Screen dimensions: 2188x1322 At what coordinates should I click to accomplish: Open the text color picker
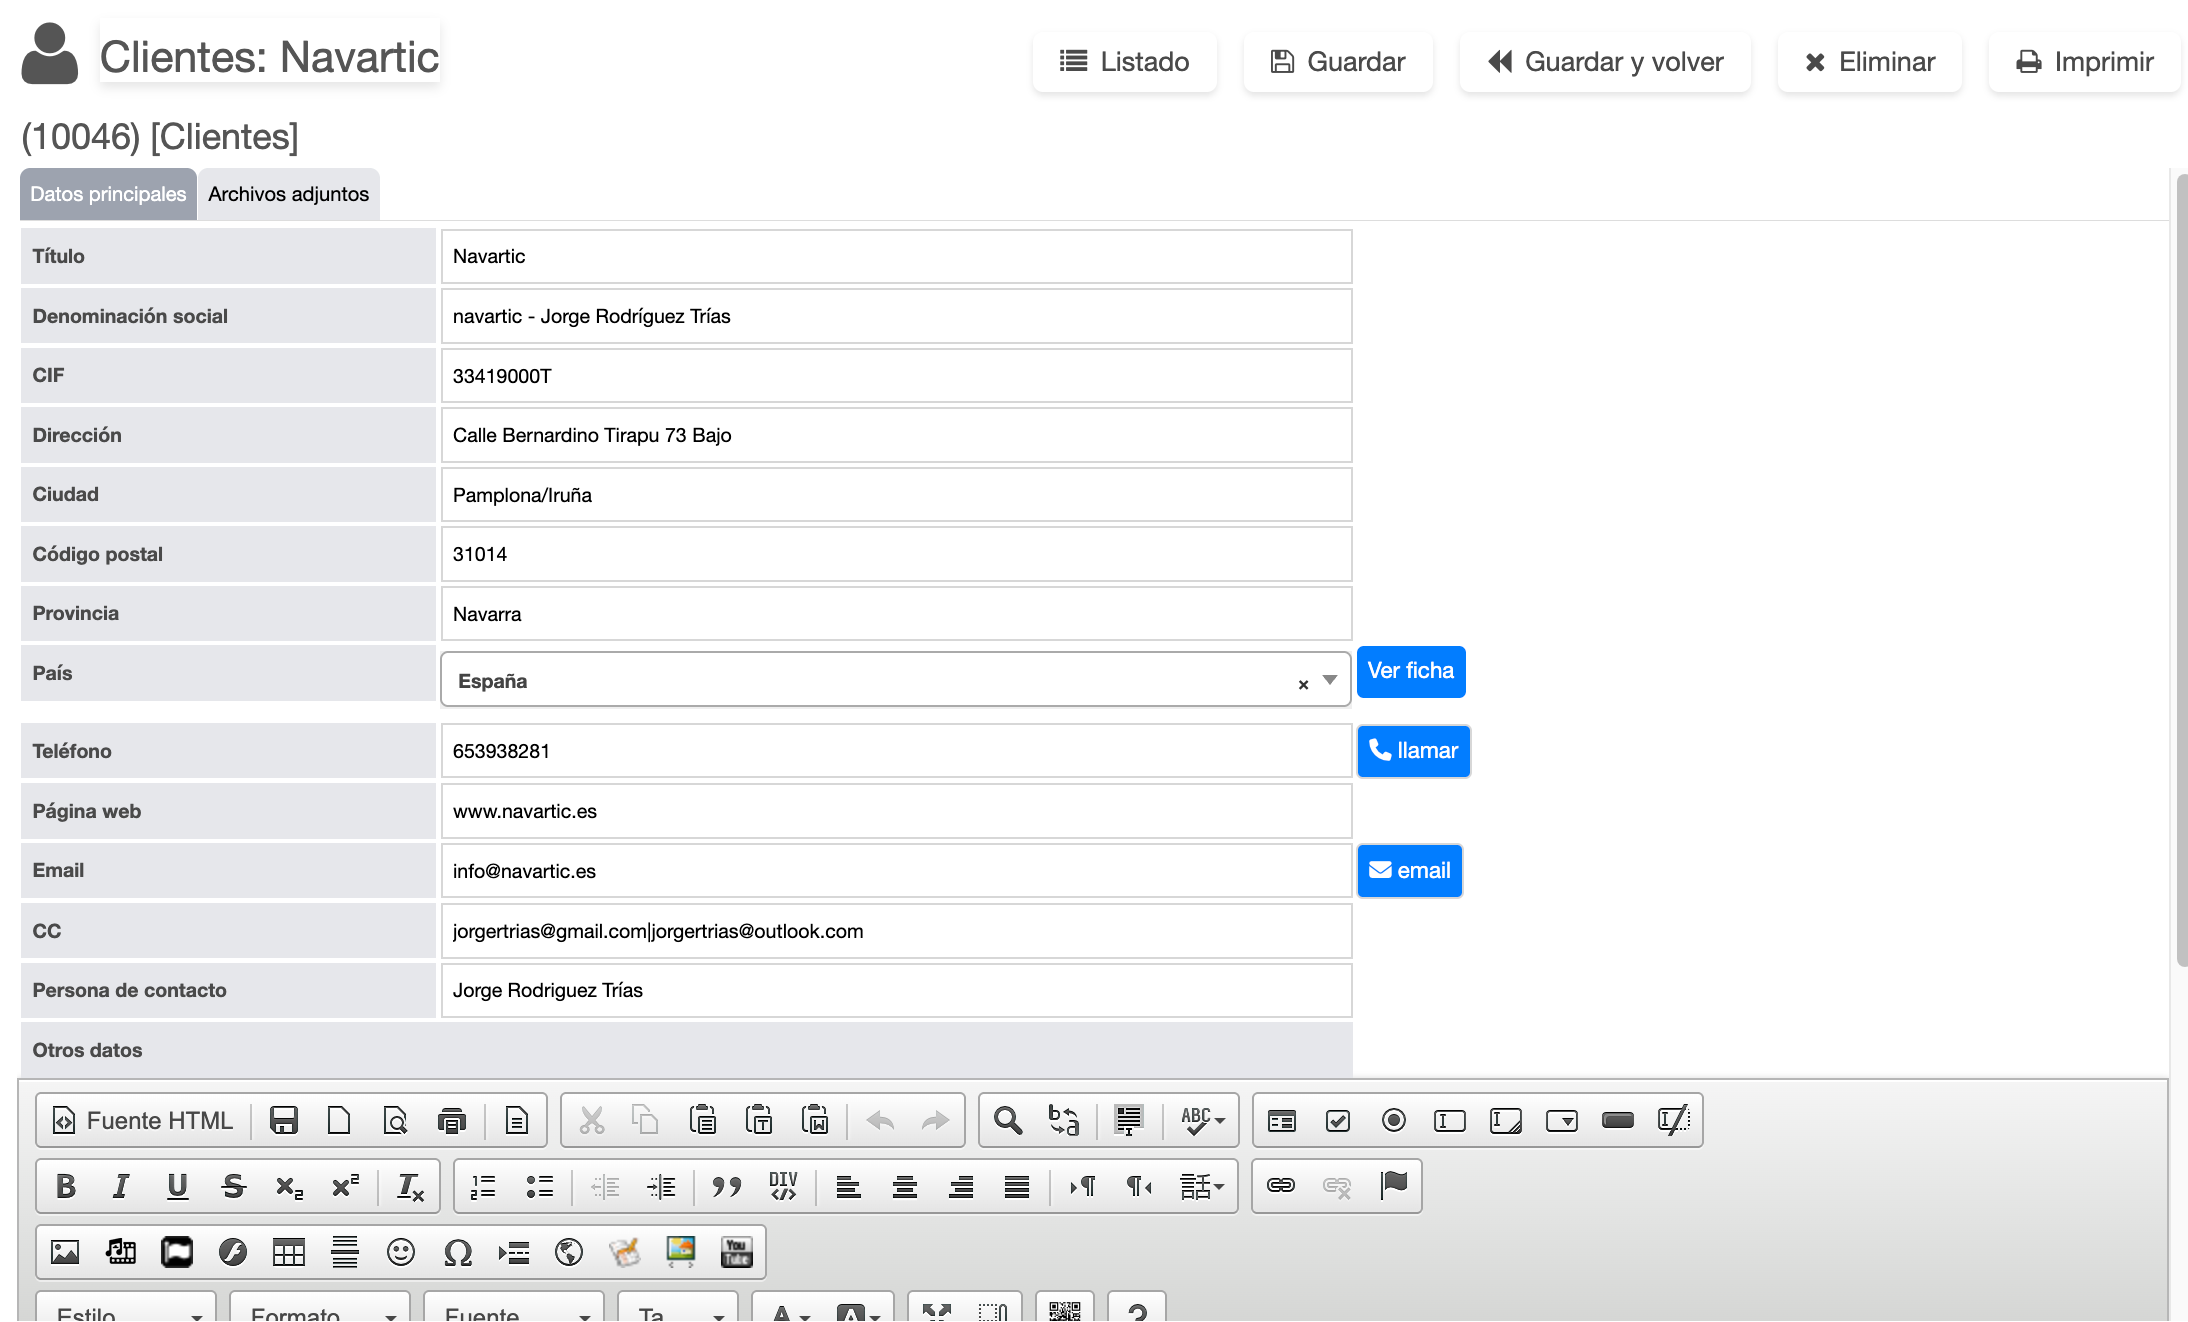[x=790, y=1311]
